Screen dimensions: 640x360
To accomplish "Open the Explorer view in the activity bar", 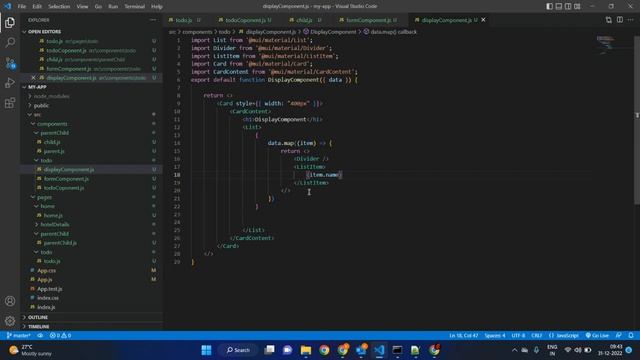I will [10, 22].
